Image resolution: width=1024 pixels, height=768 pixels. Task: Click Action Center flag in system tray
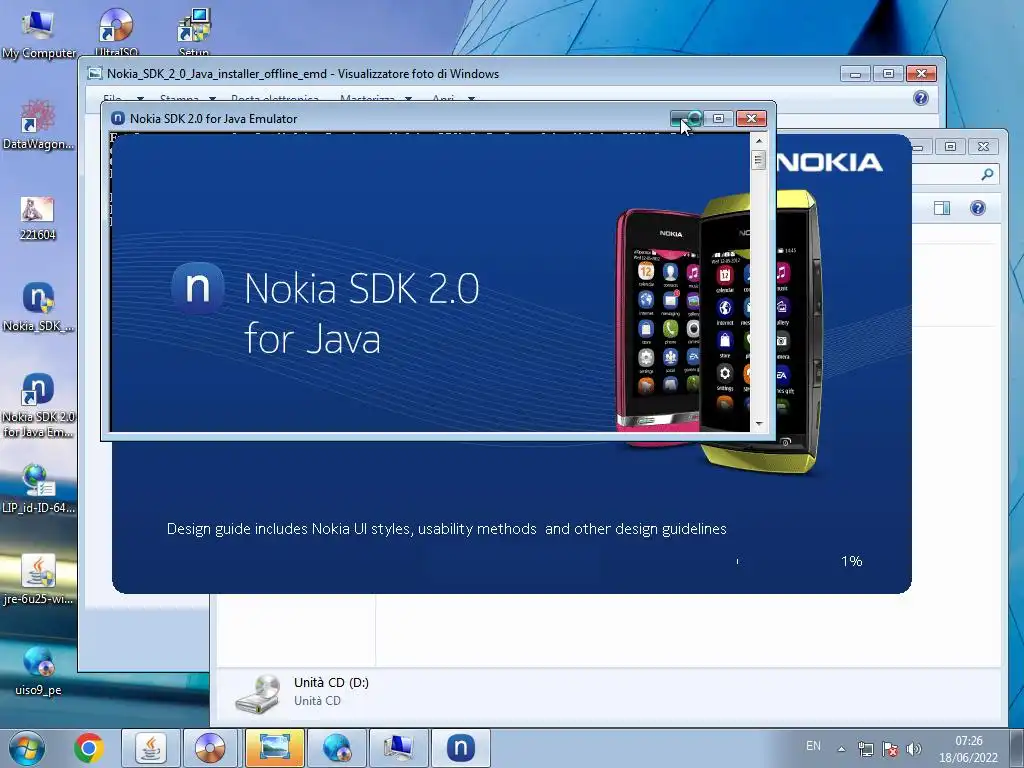coord(889,748)
